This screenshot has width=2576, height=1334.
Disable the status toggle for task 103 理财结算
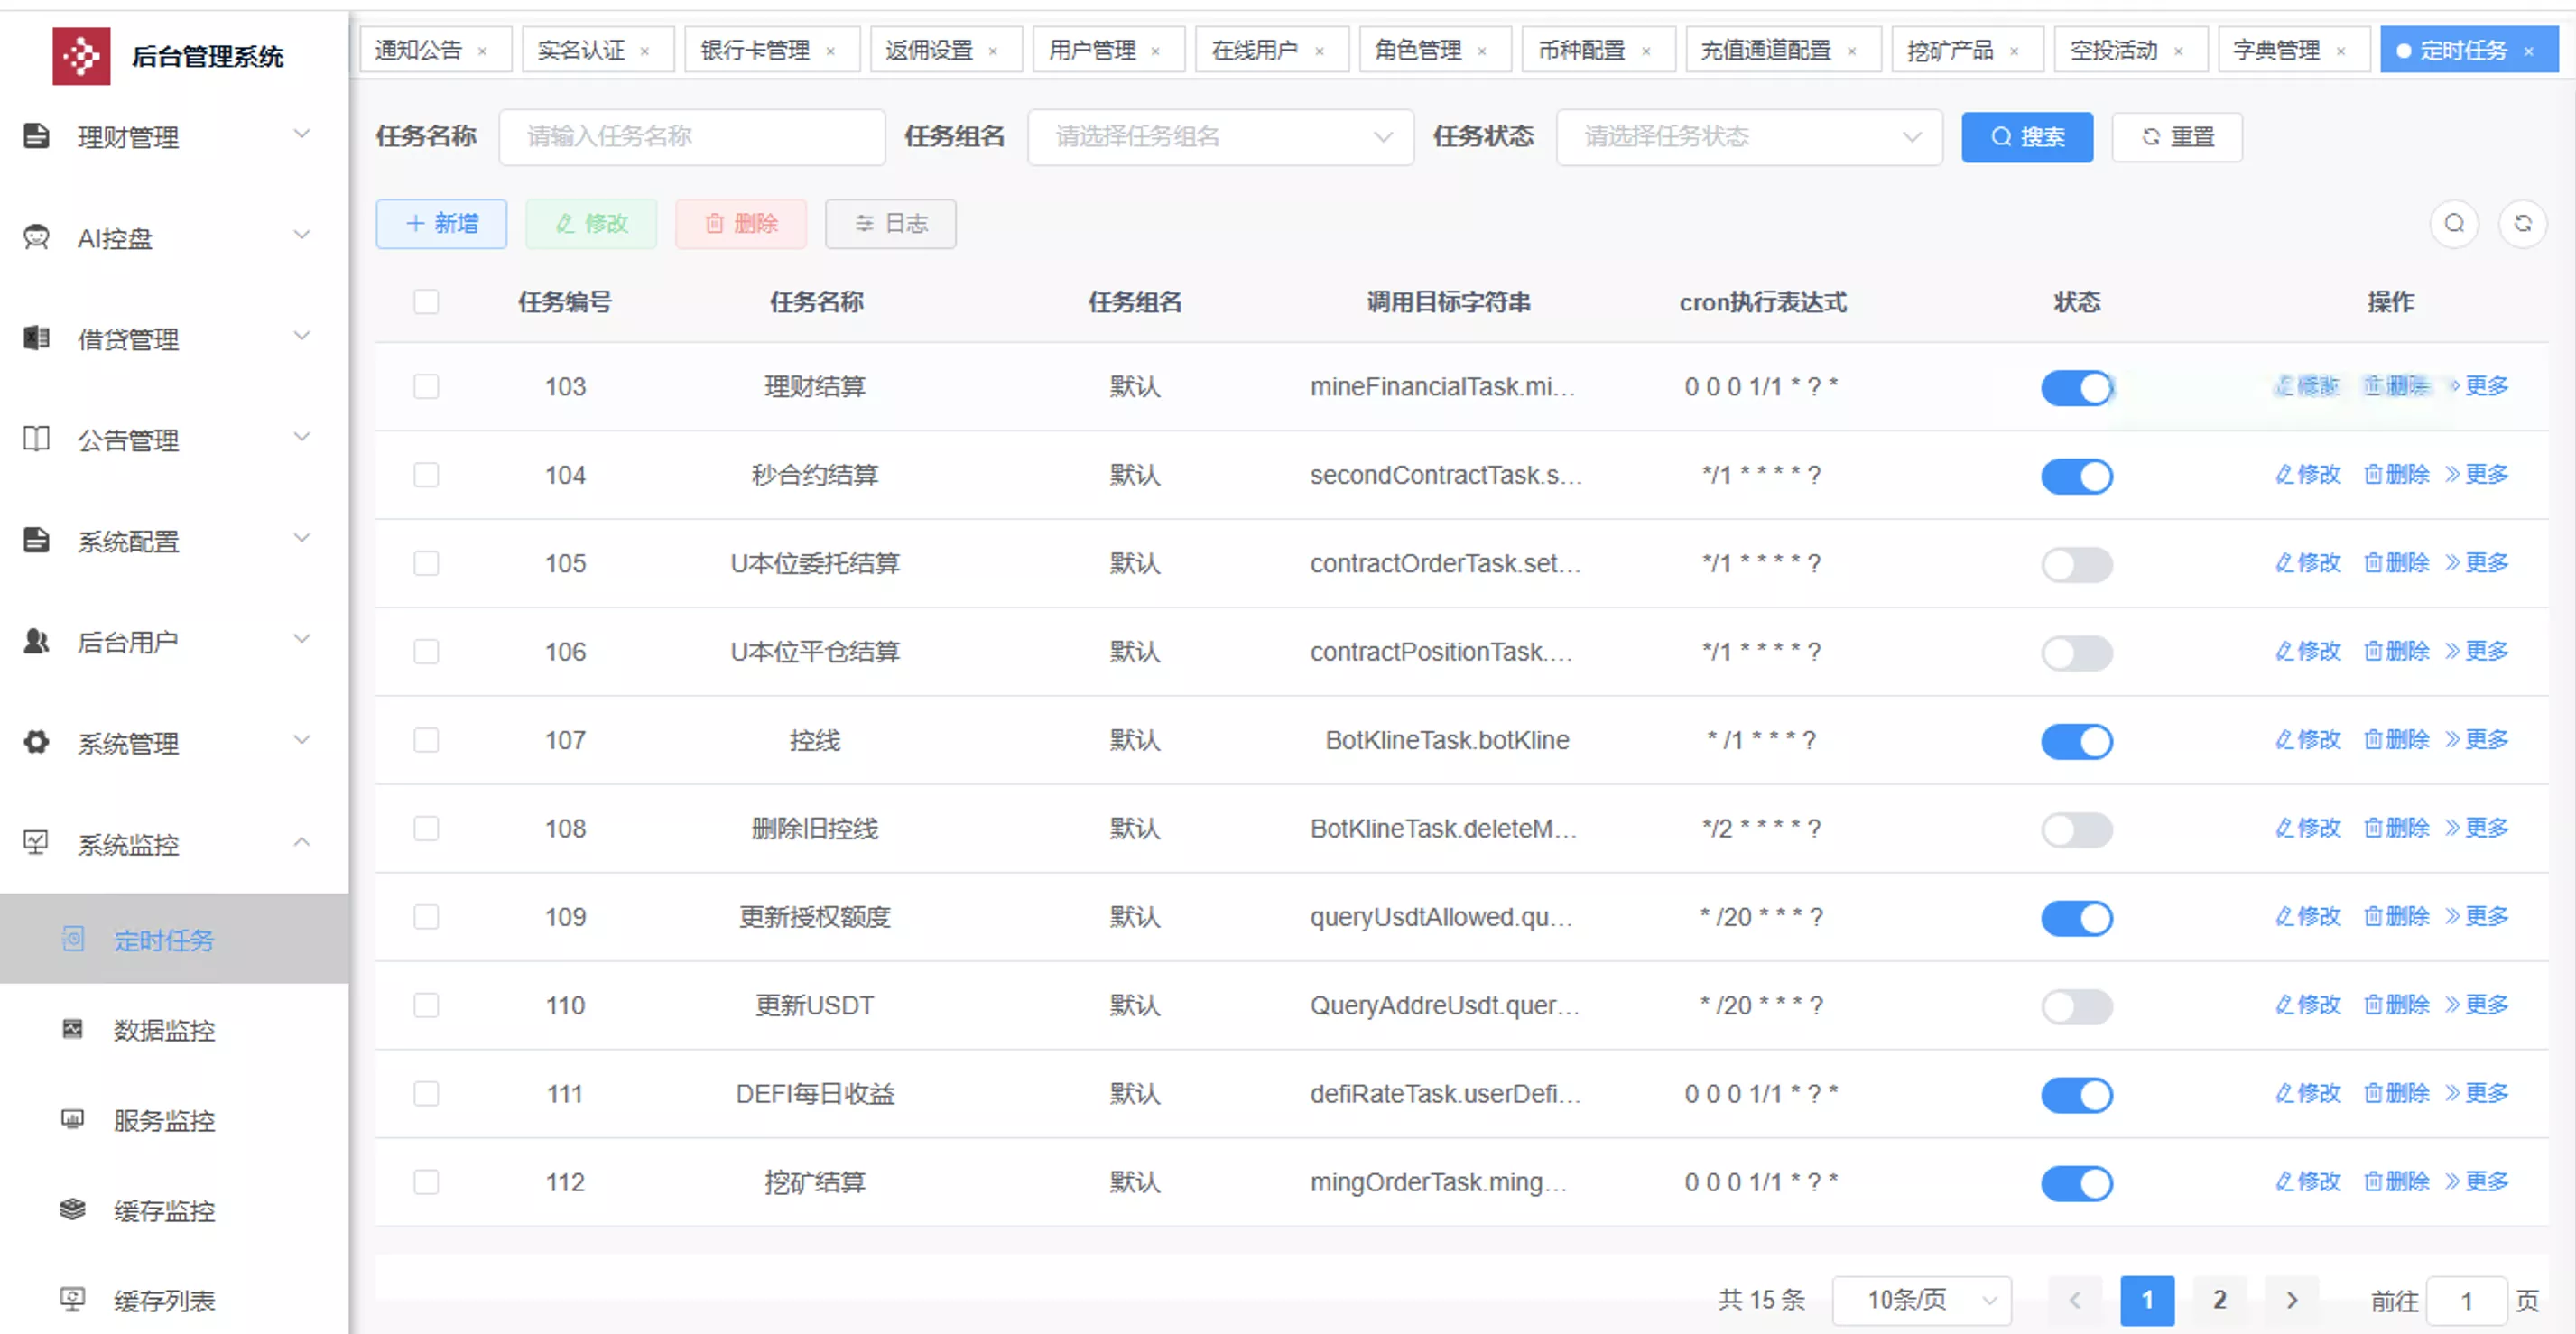point(2077,387)
